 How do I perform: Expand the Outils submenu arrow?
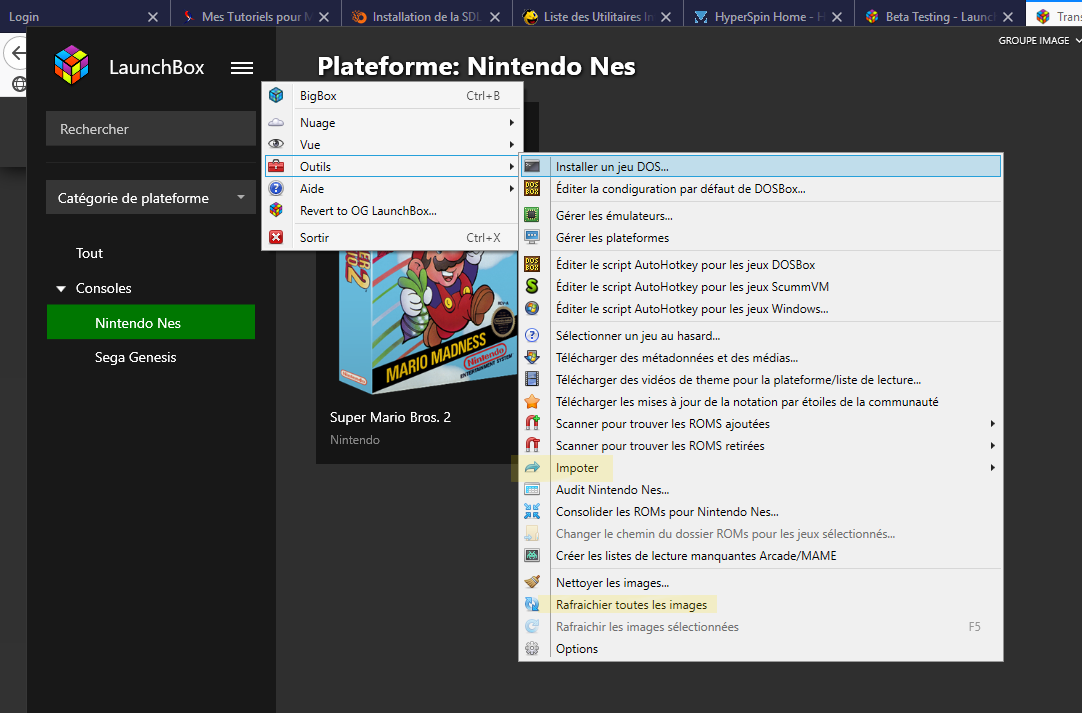[x=511, y=166]
